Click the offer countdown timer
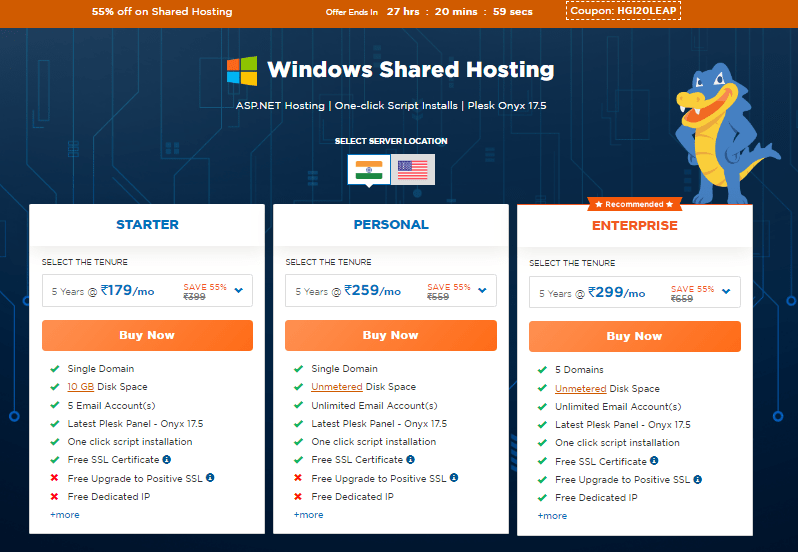 tap(460, 12)
